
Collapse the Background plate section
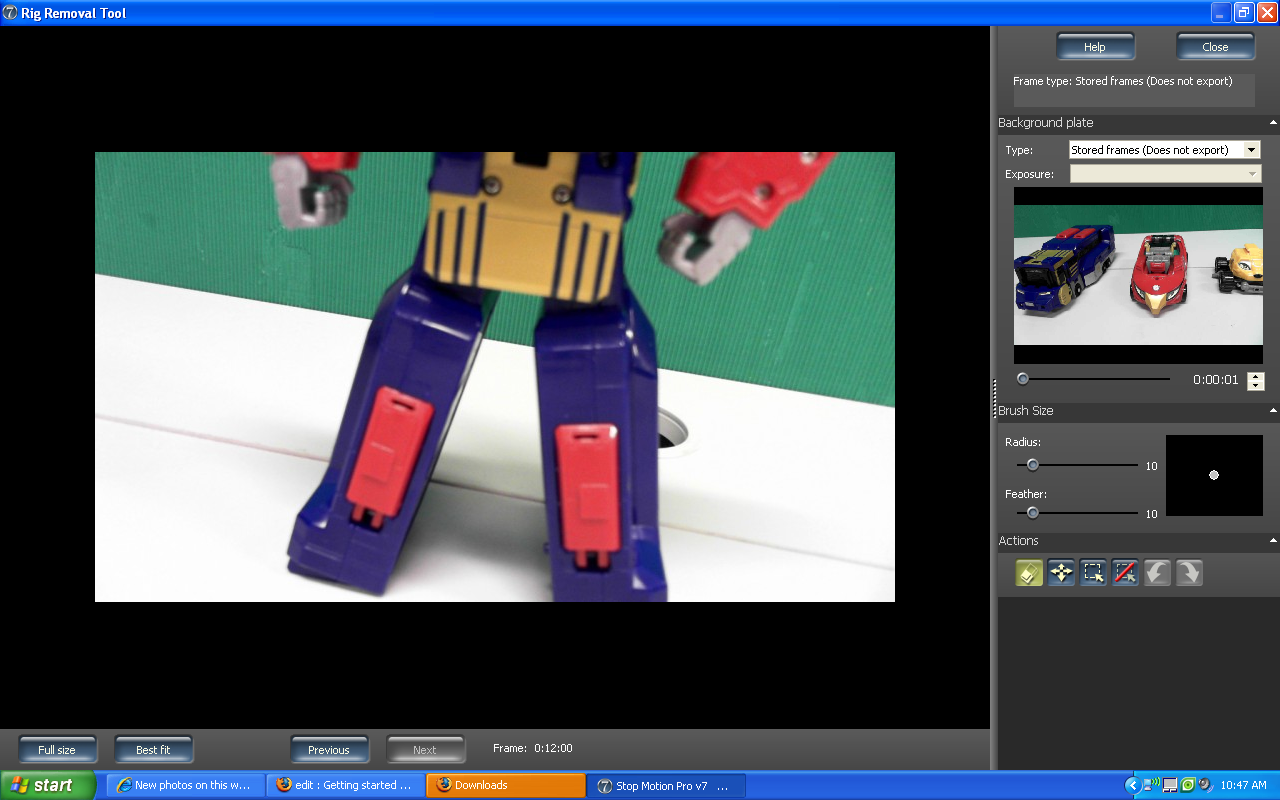pyautogui.click(x=1273, y=123)
